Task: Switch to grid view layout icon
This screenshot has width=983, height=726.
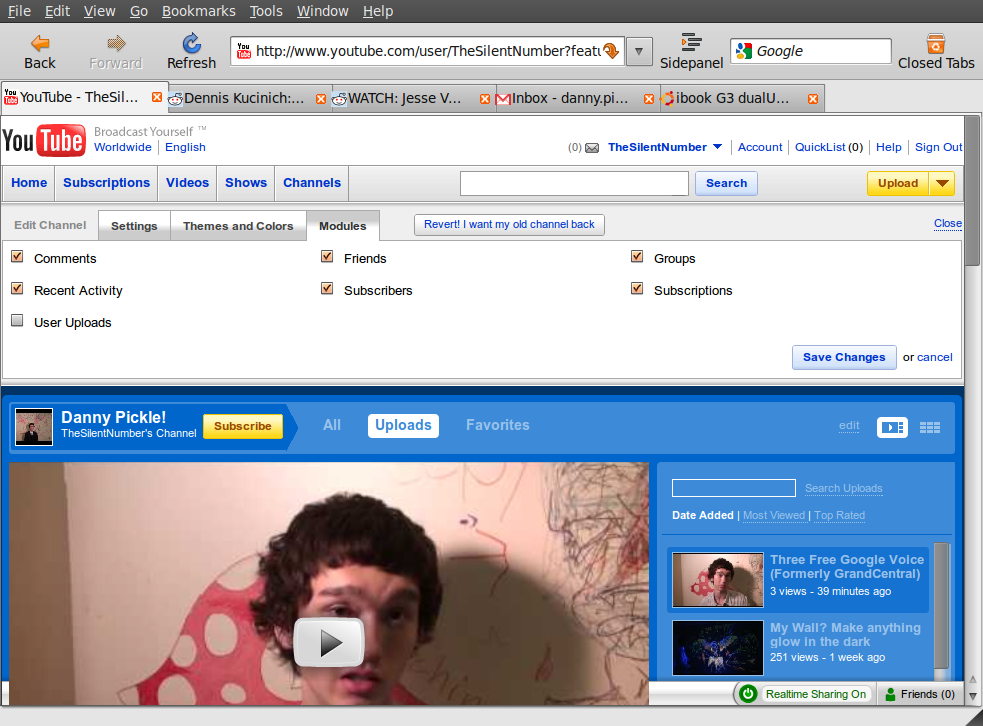Action: point(930,428)
